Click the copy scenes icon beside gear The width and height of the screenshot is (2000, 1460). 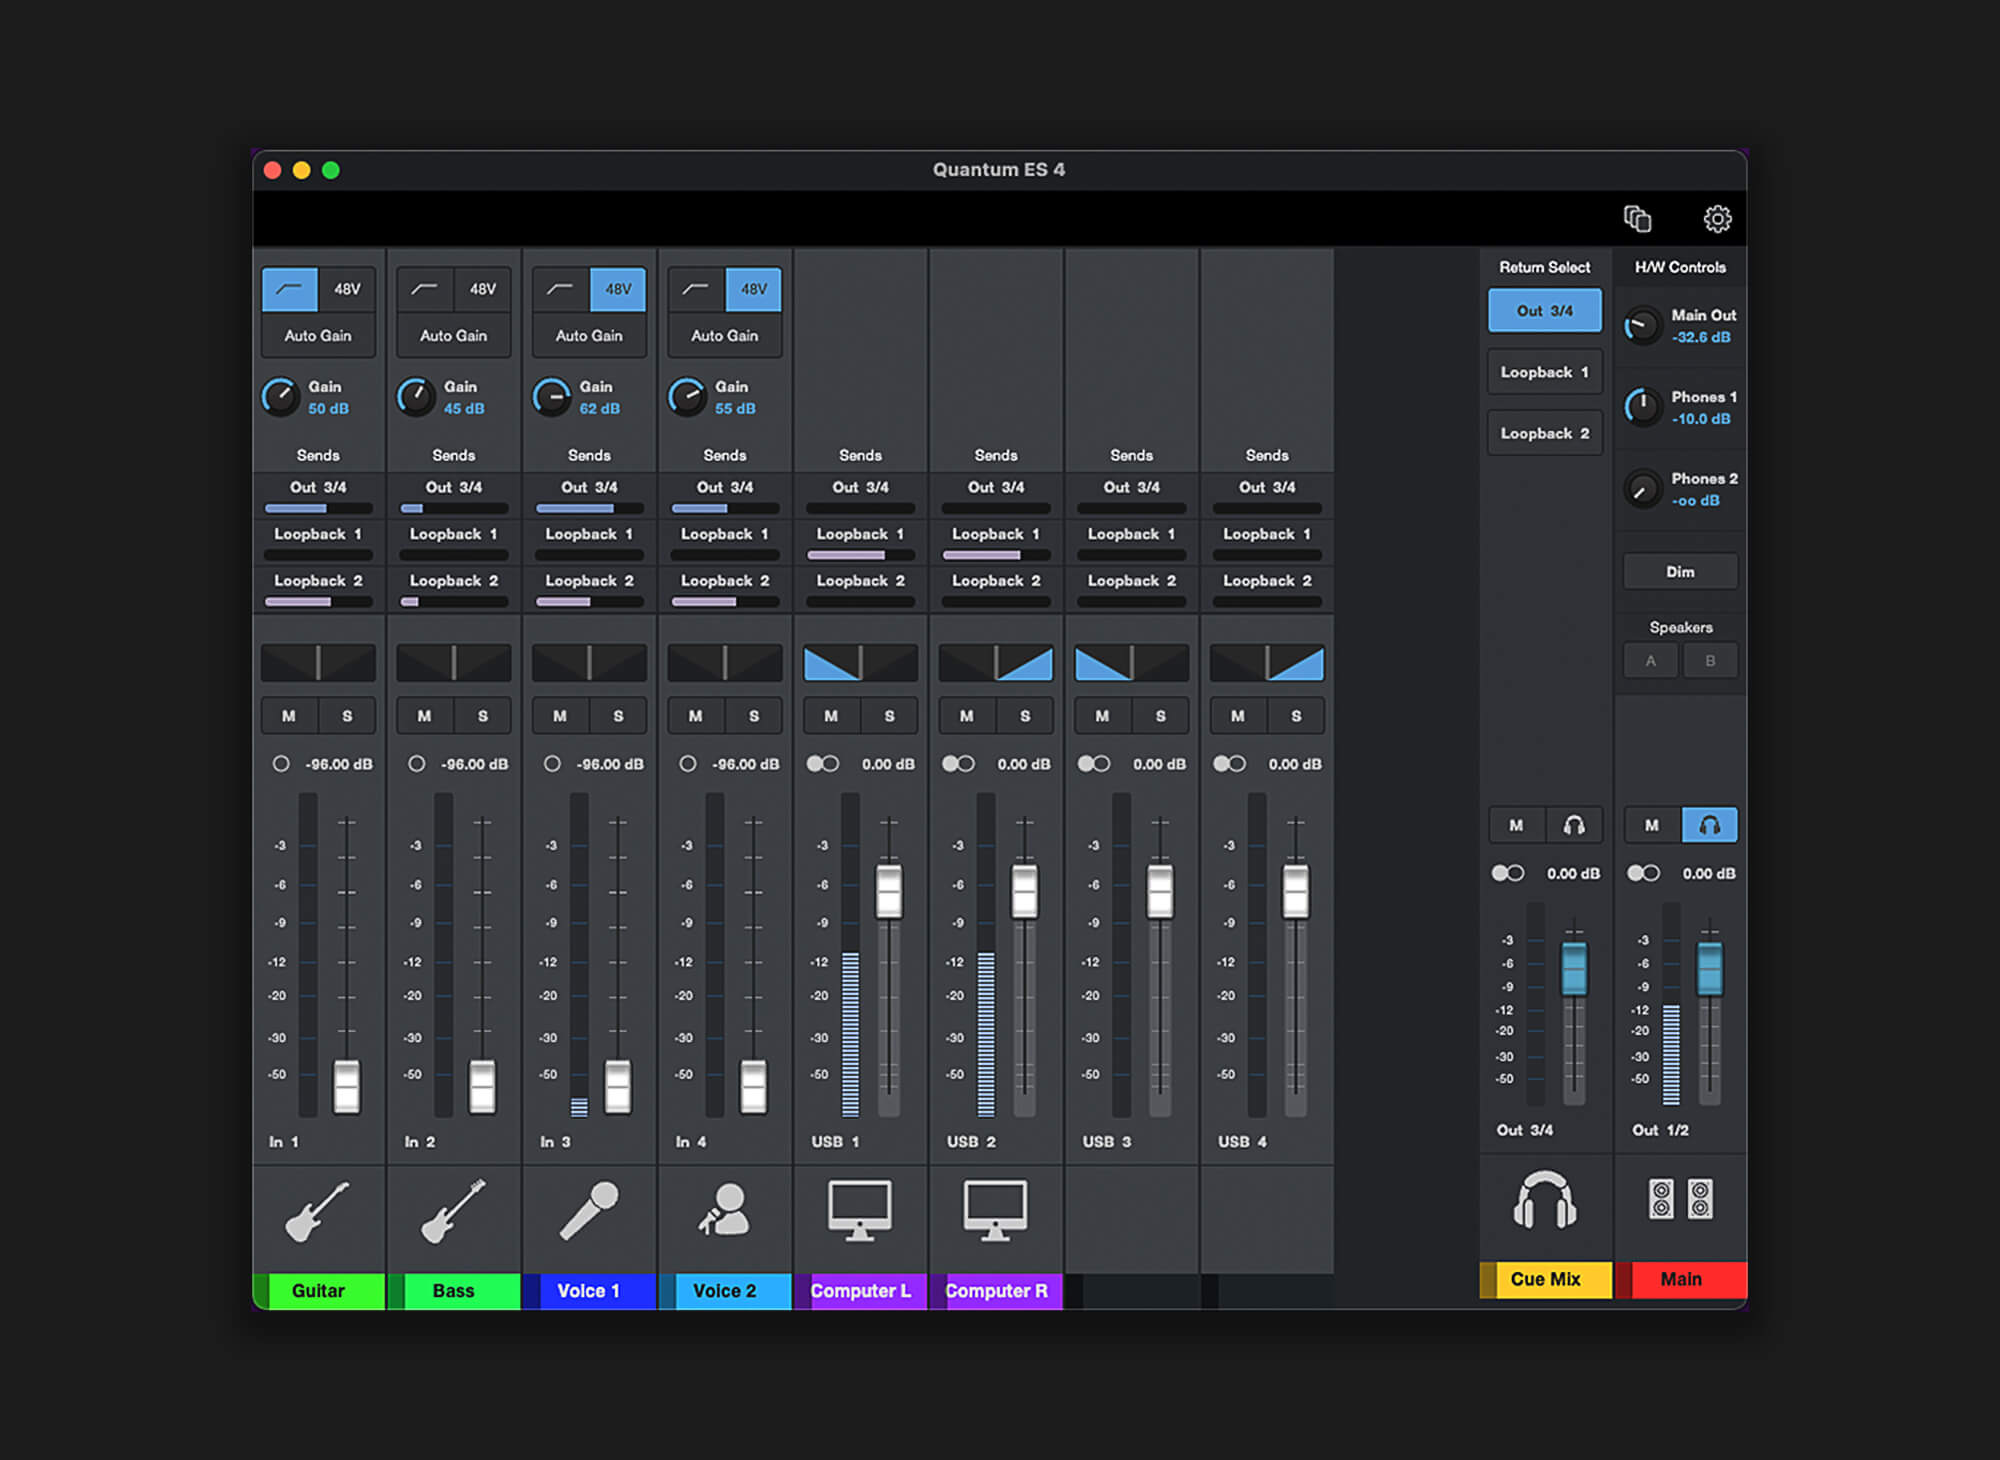(1637, 218)
